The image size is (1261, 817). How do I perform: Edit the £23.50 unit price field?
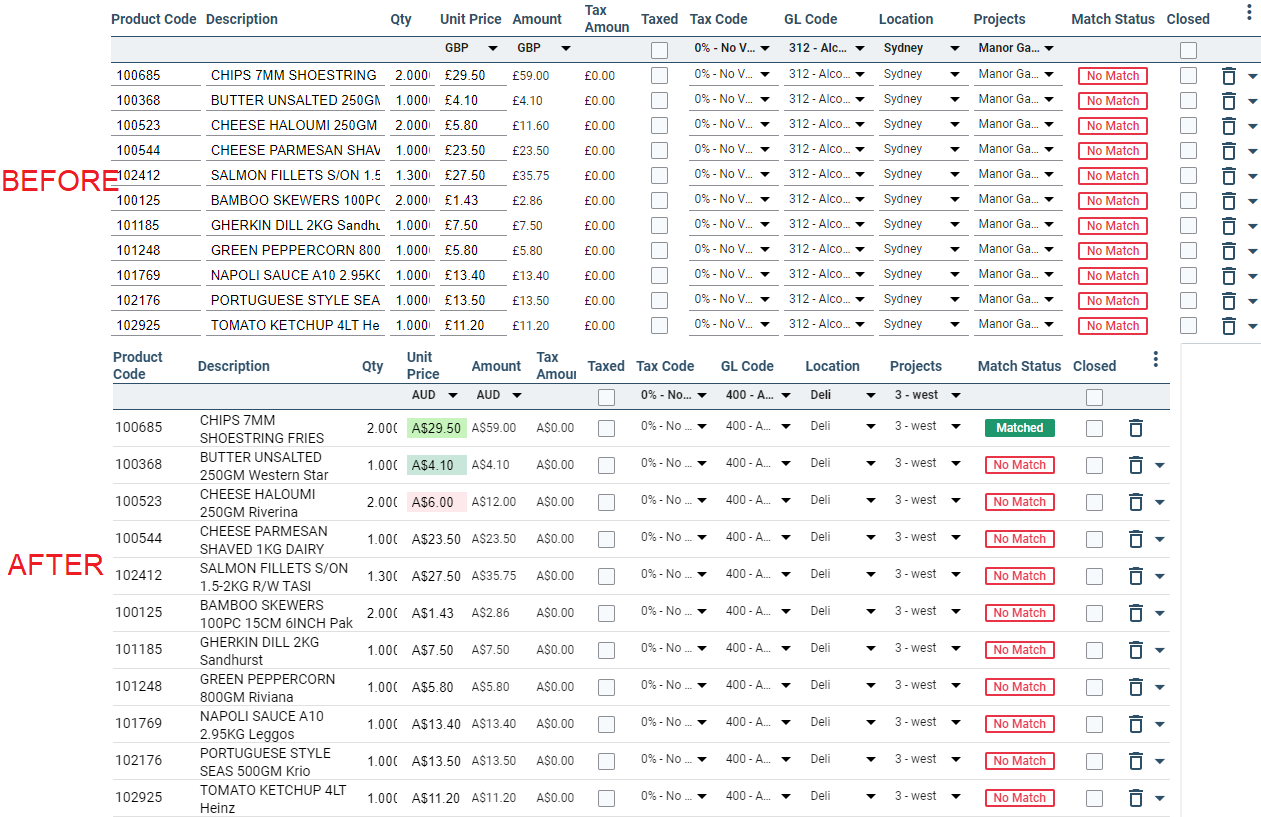[x=472, y=150]
